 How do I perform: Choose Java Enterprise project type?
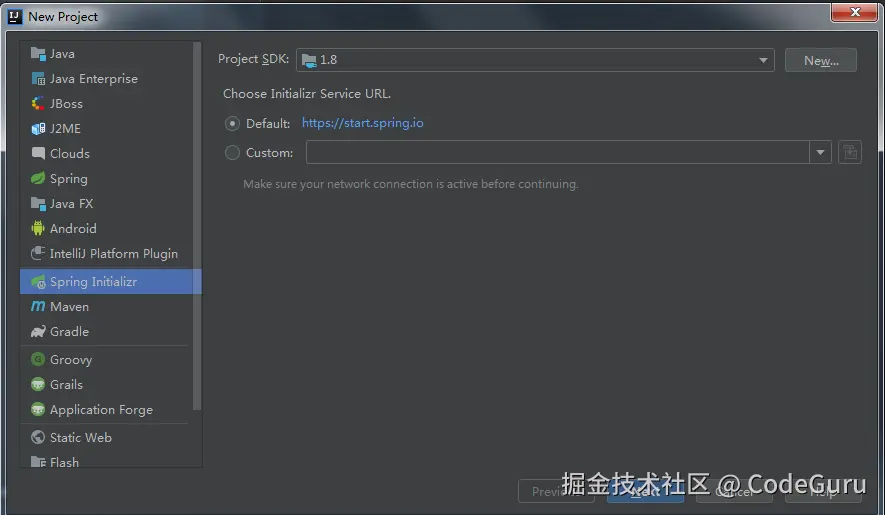tap(106, 79)
